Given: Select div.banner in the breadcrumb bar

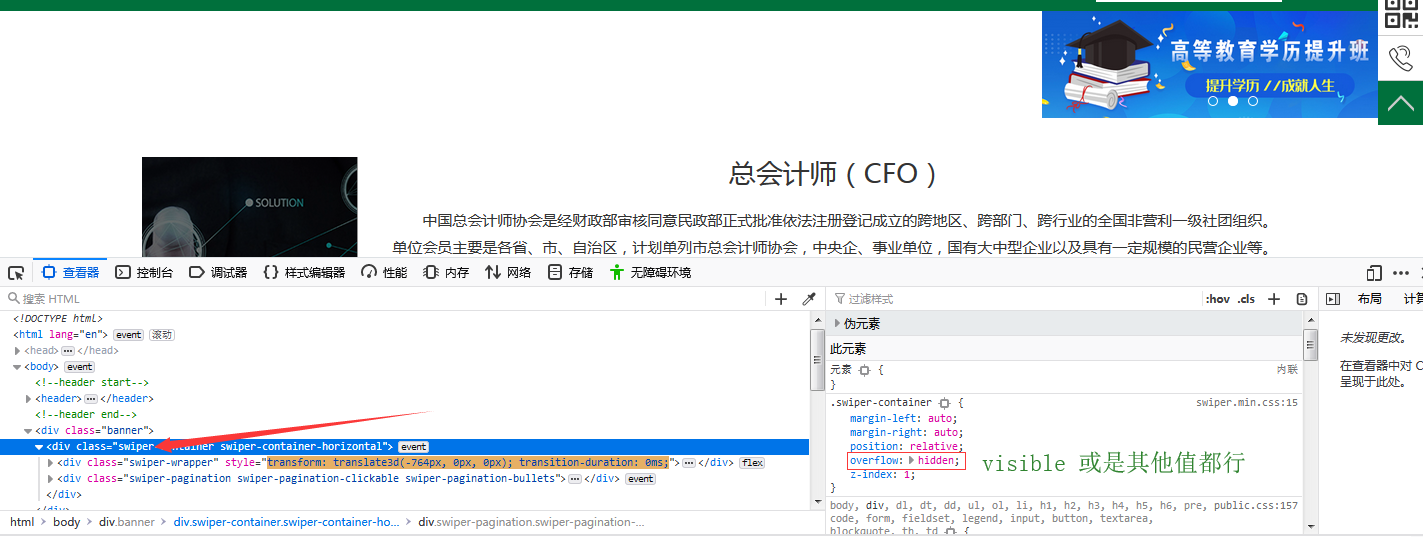Looking at the screenshot, I should (126, 522).
